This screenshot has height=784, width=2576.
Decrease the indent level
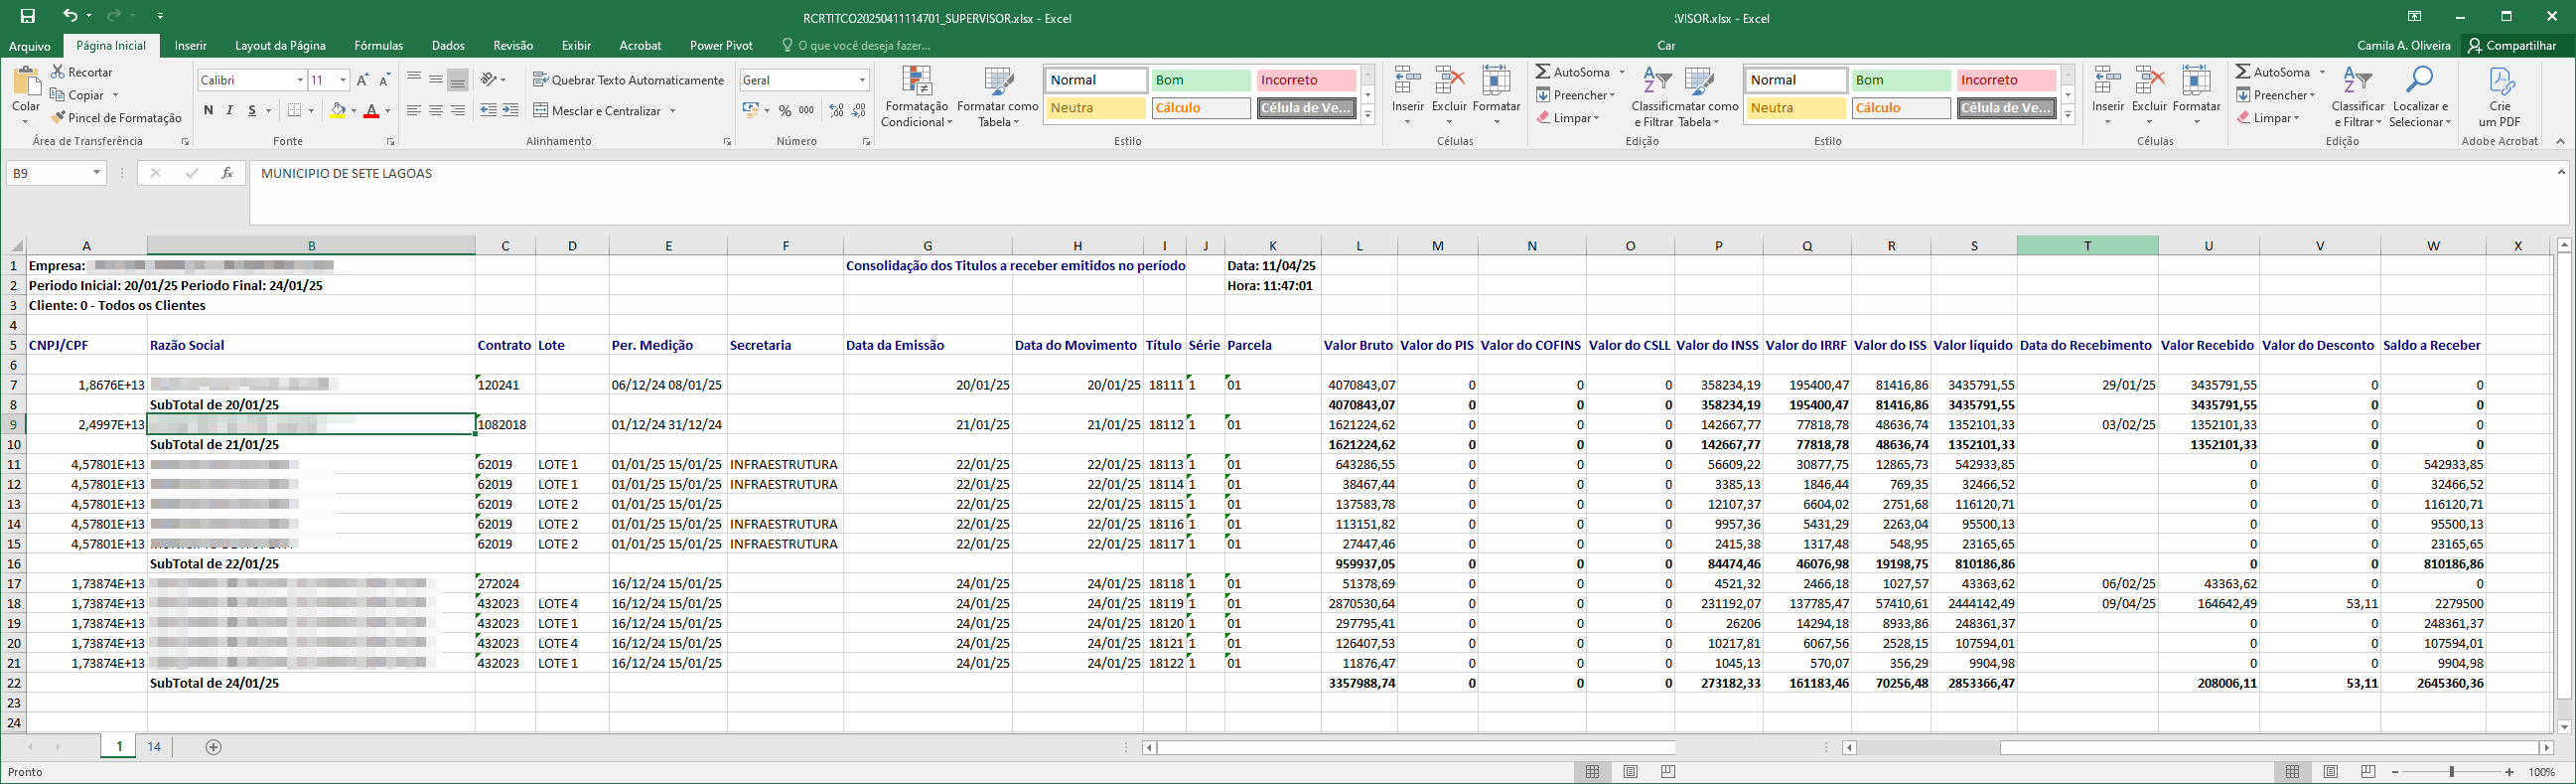tap(488, 111)
